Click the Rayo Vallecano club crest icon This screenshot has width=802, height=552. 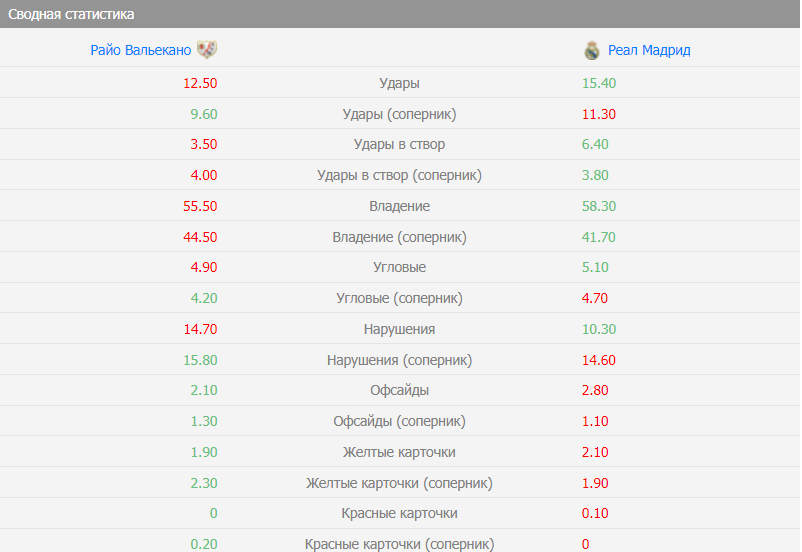[207, 50]
